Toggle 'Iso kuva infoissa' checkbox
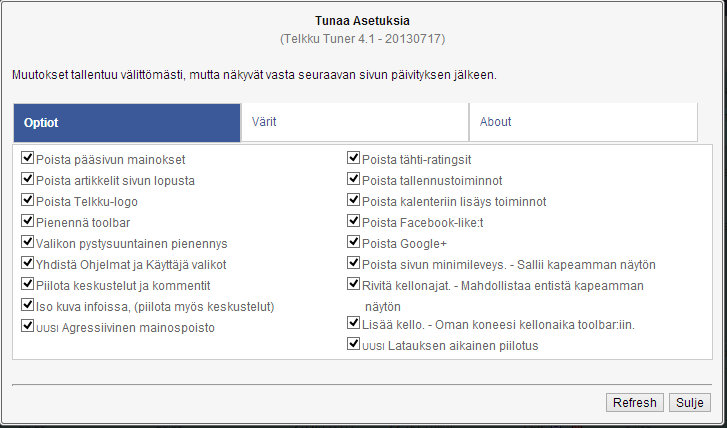 click(x=27, y=305)
